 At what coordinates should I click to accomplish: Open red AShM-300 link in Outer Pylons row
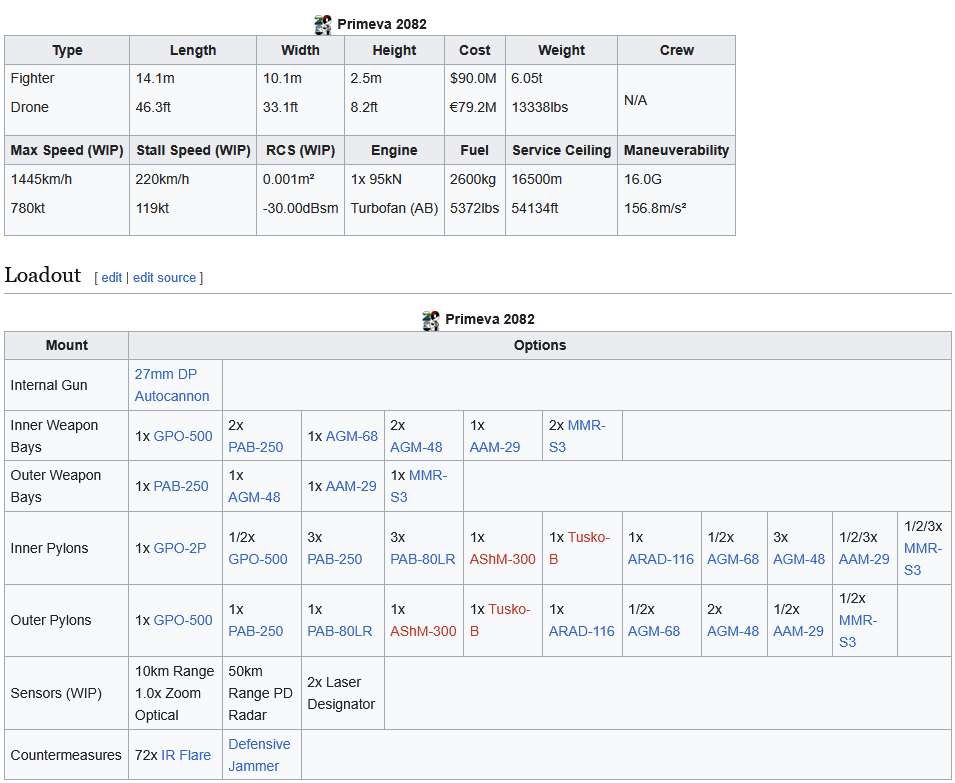tap(423, 631)
